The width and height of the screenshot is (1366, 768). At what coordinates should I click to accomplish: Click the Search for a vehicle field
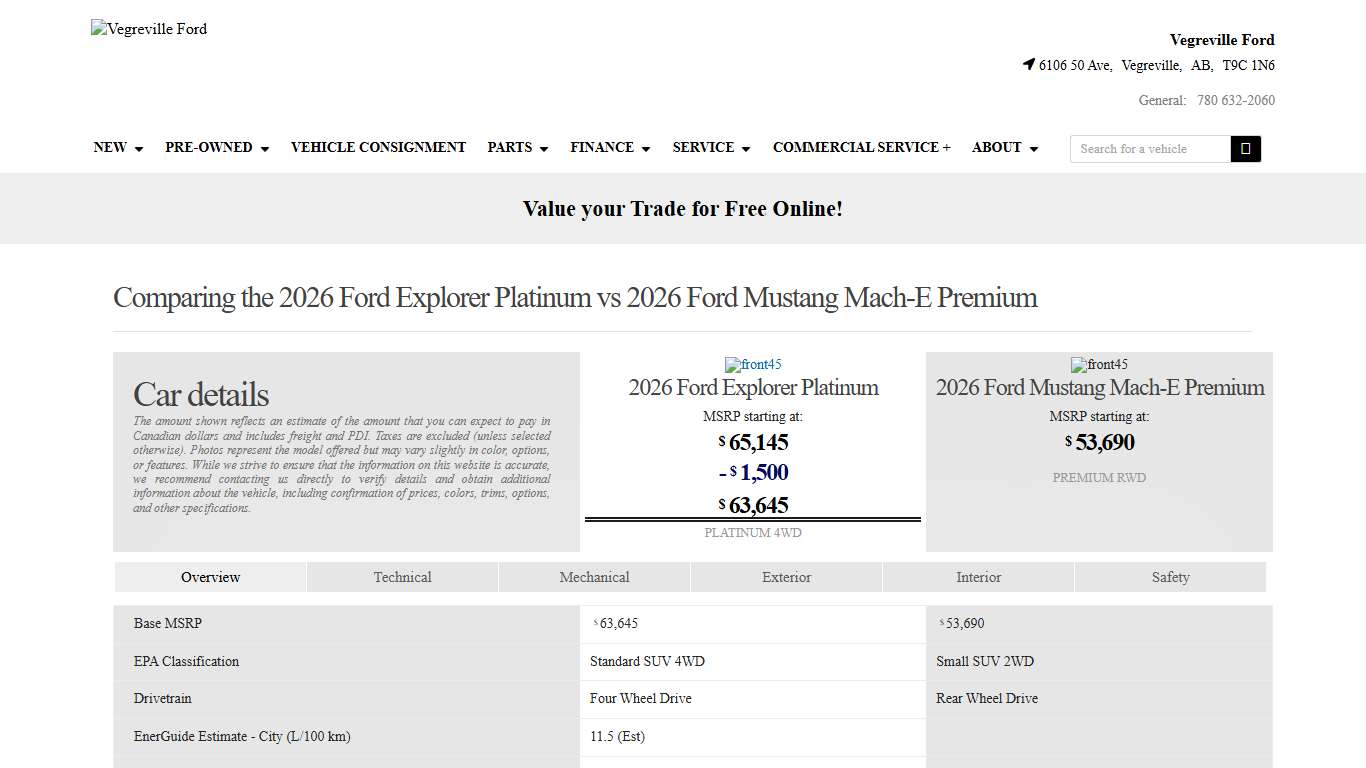pos(1148,148)
